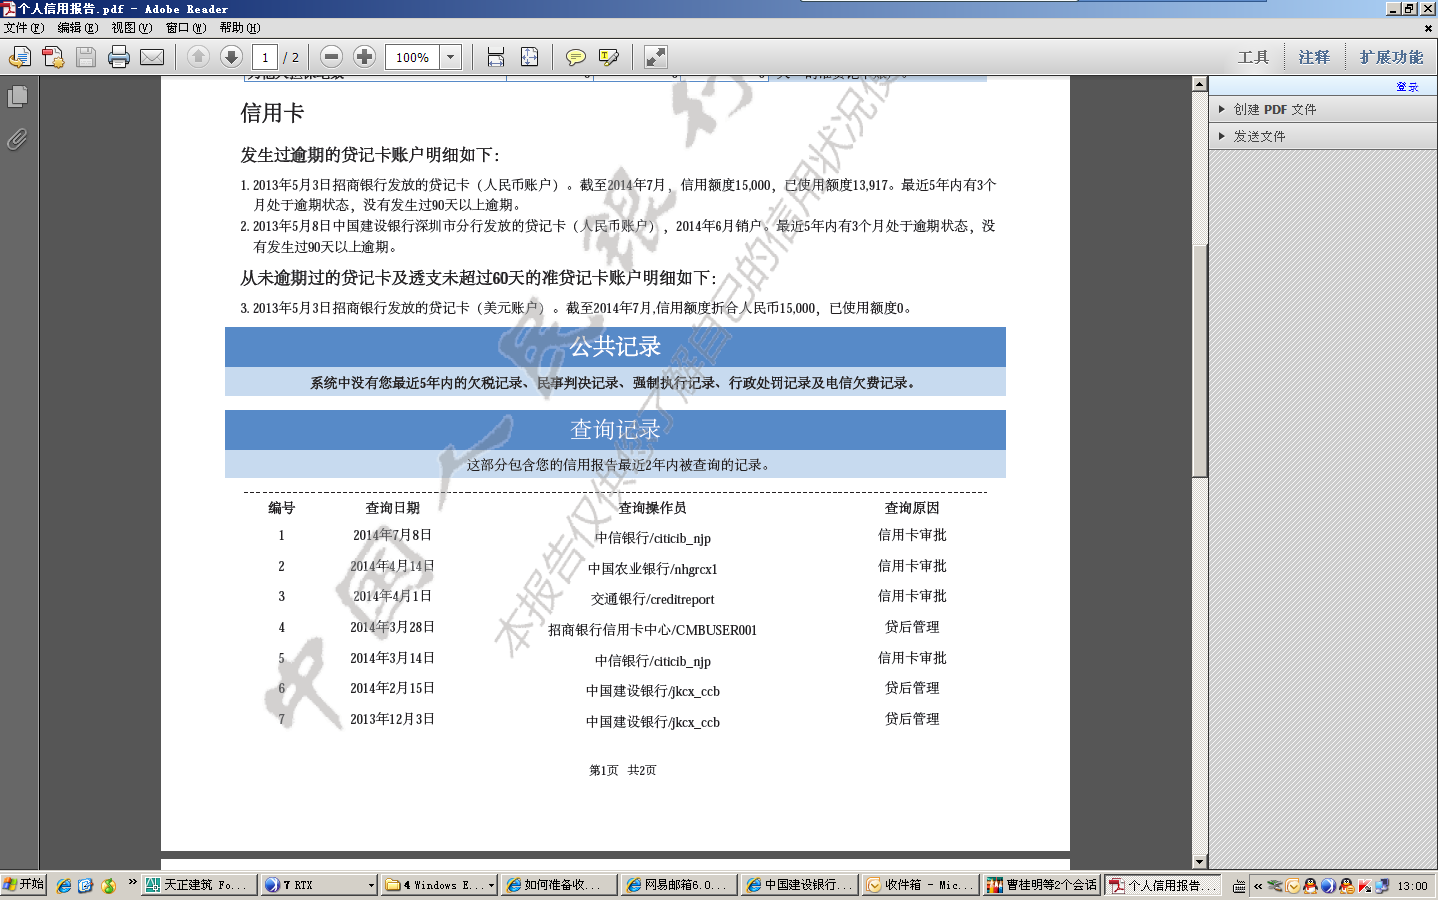The height and width of the screenshot is (900, 1438).
Task: Select the highlight text tool
Action: tap(609, 57)
